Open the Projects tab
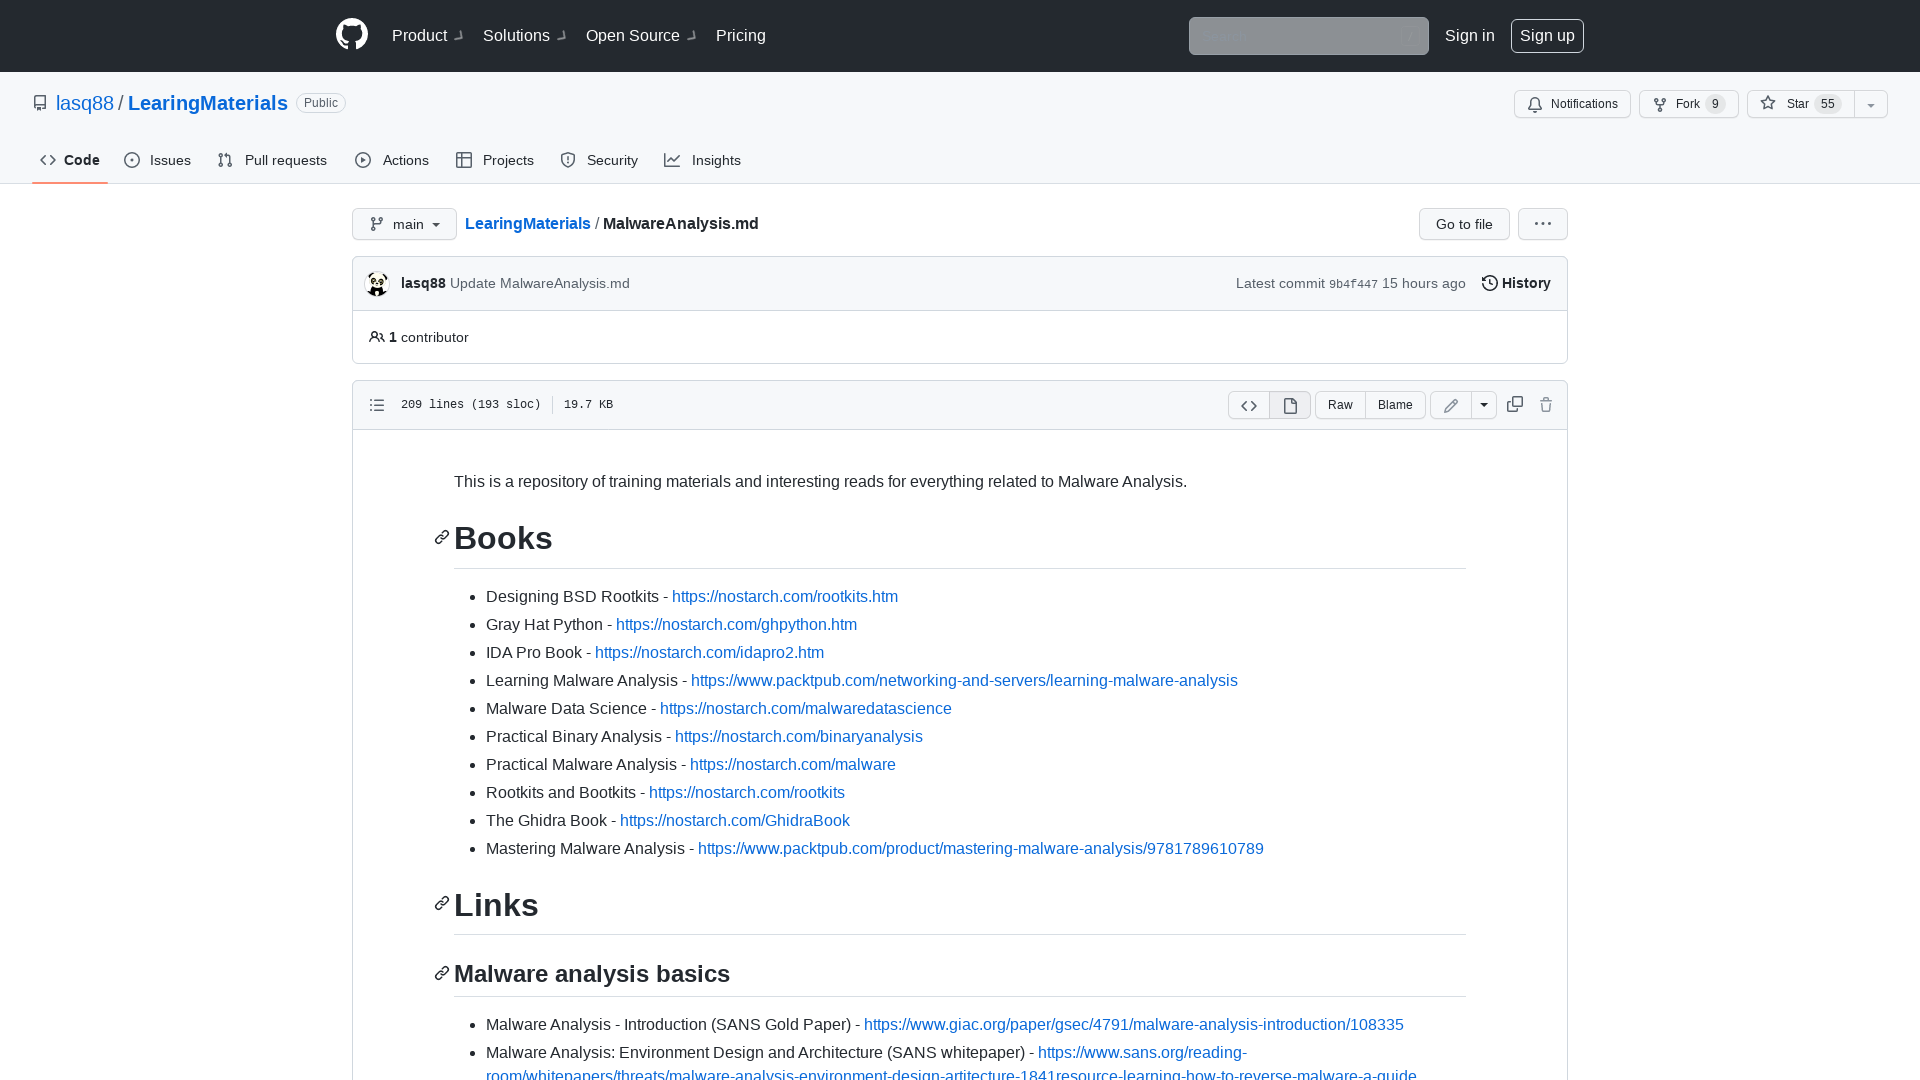Image resolution: width=1920 pixels, height=1080 pixels. pos(494,160)
